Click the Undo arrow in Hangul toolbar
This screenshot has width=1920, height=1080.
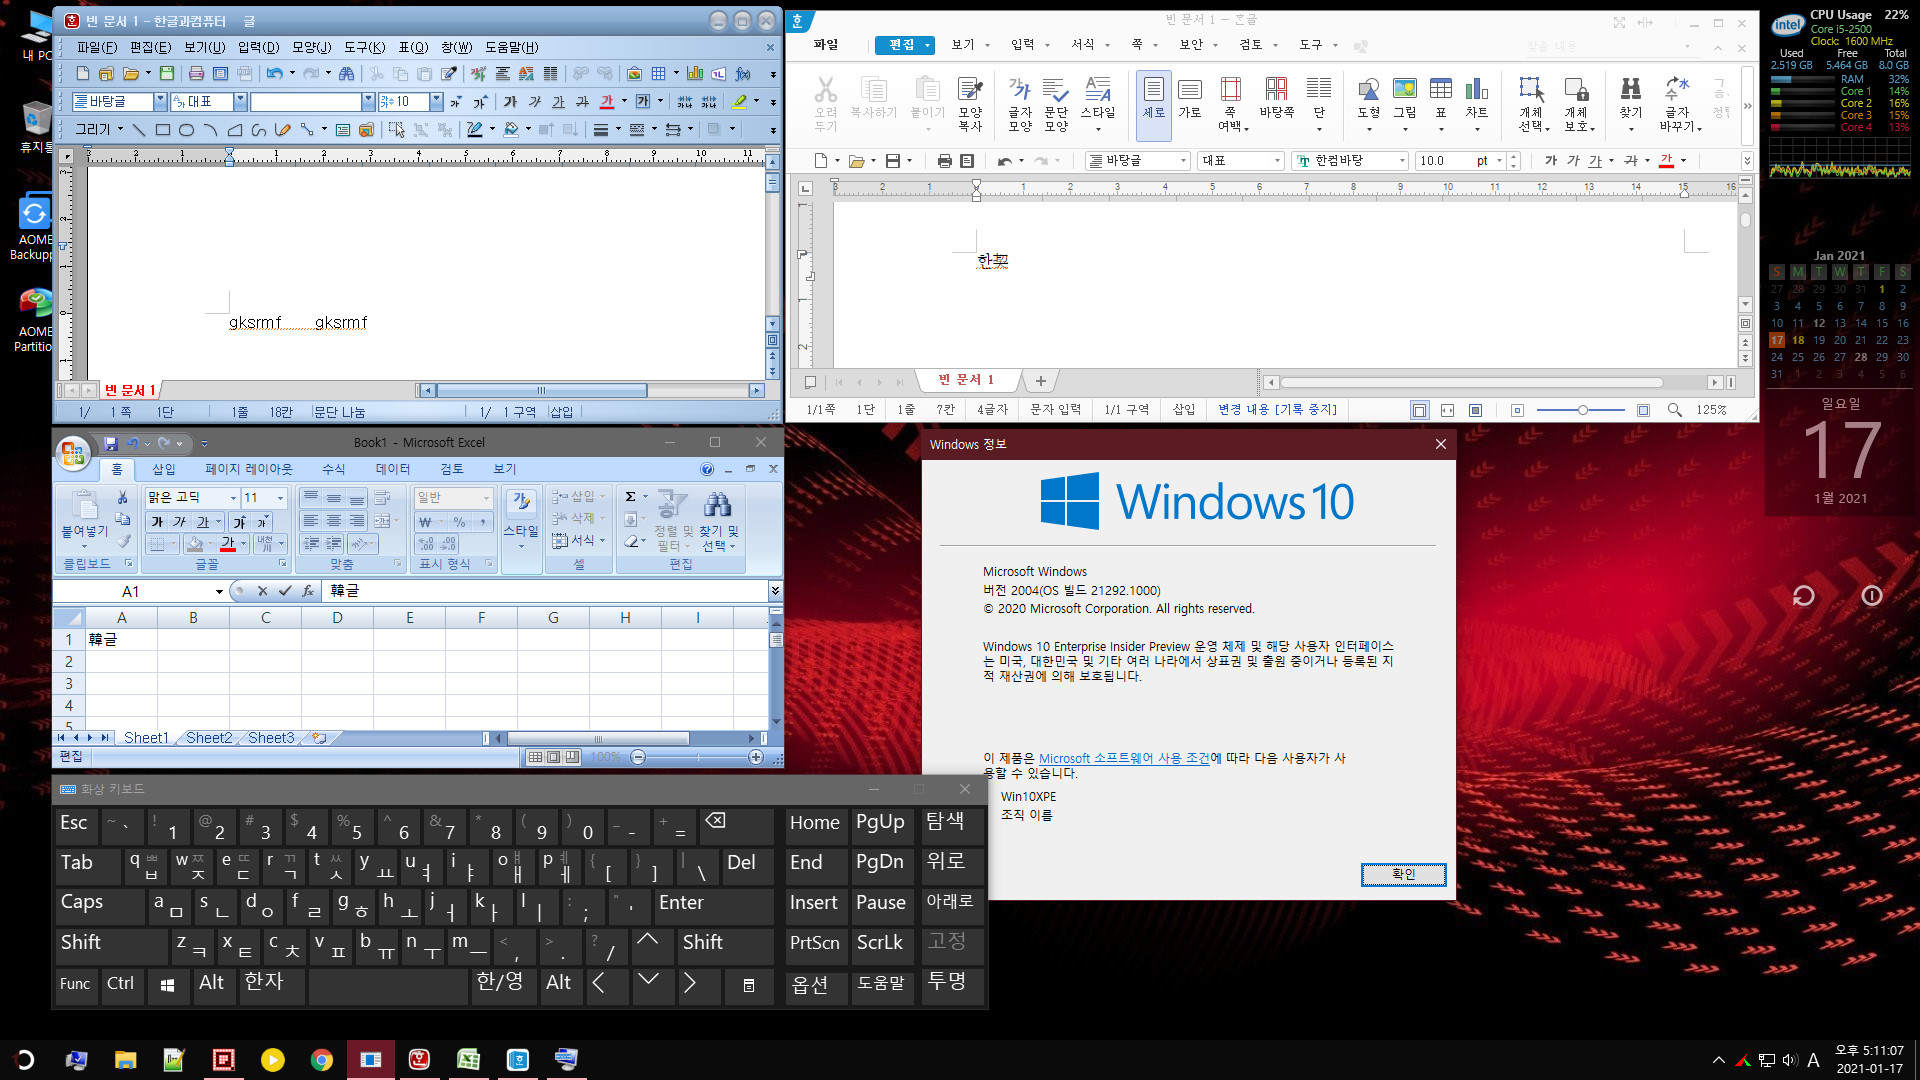click(x=274, y=74)
